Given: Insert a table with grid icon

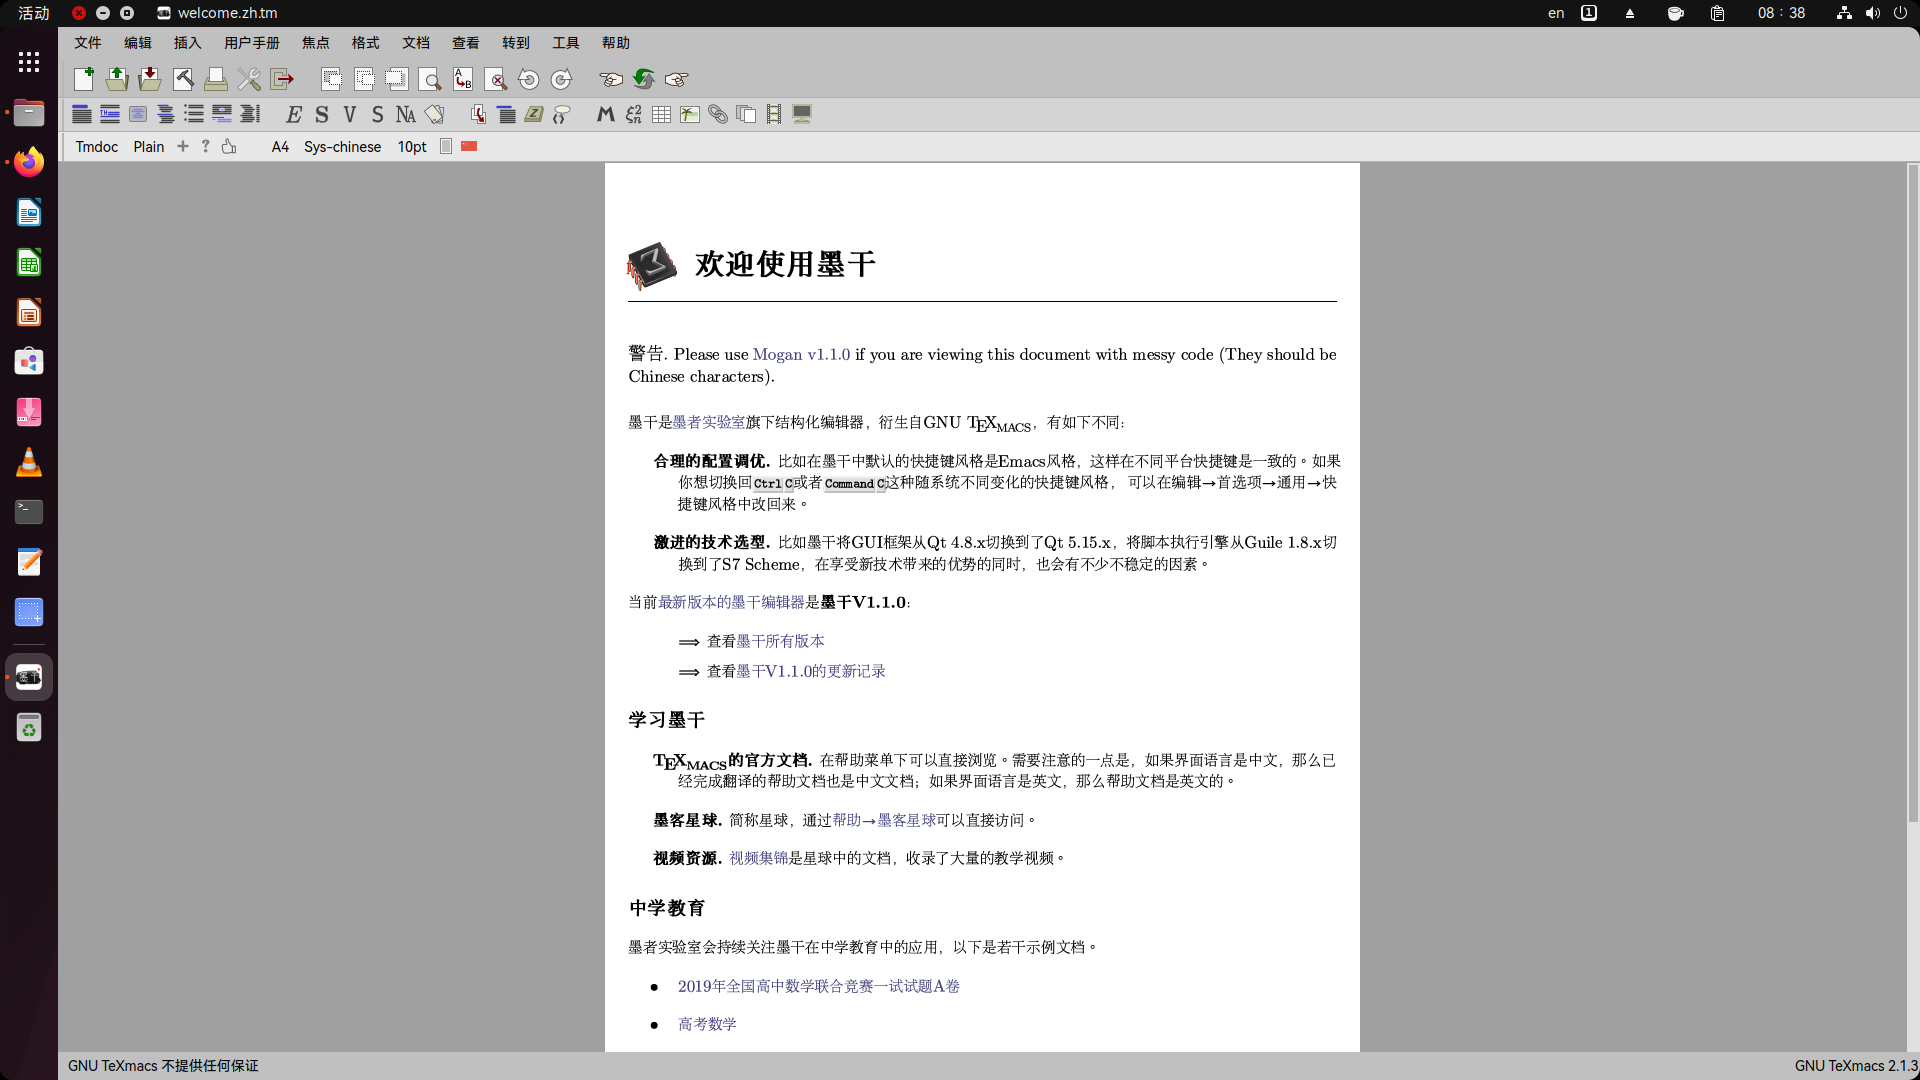Looking at the screenshot, I should 661,114.
